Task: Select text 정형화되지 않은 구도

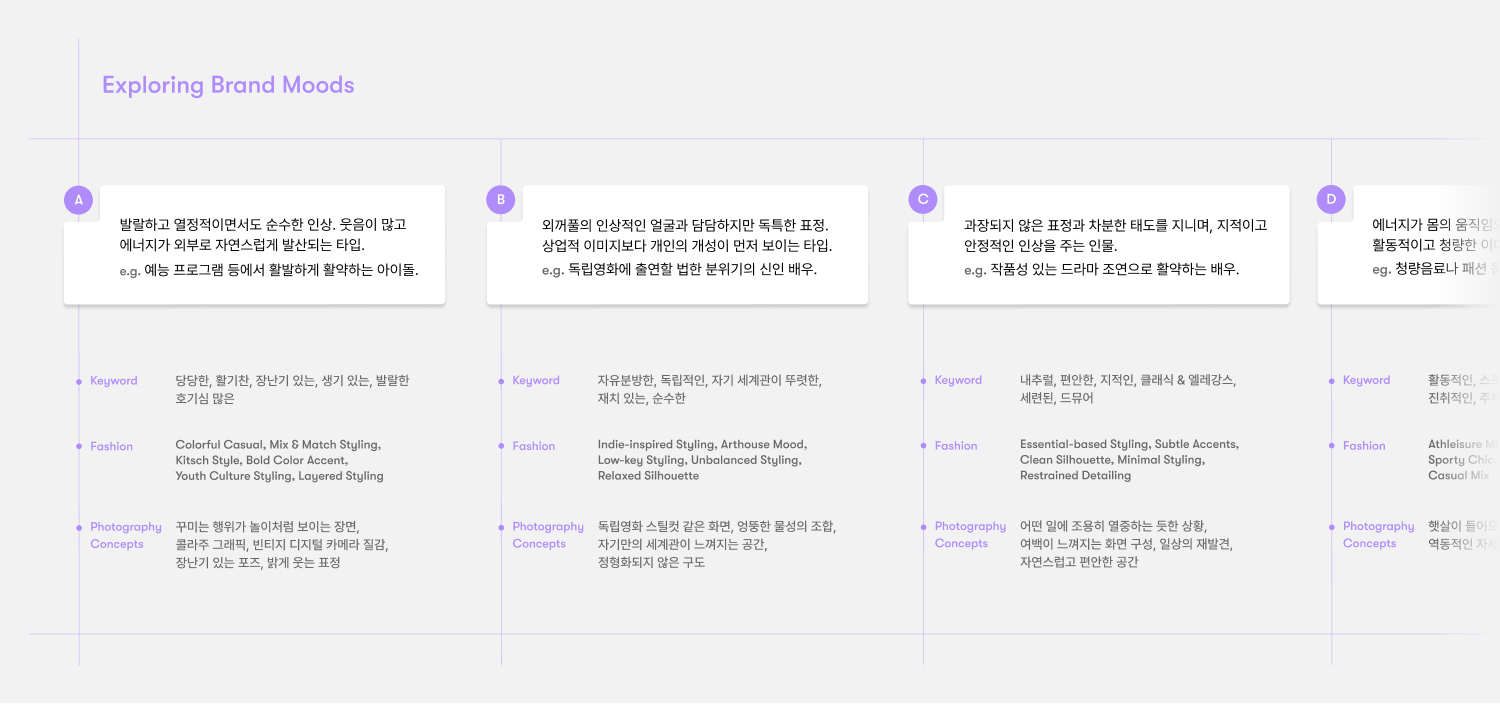Action: (x=651, y=562)
